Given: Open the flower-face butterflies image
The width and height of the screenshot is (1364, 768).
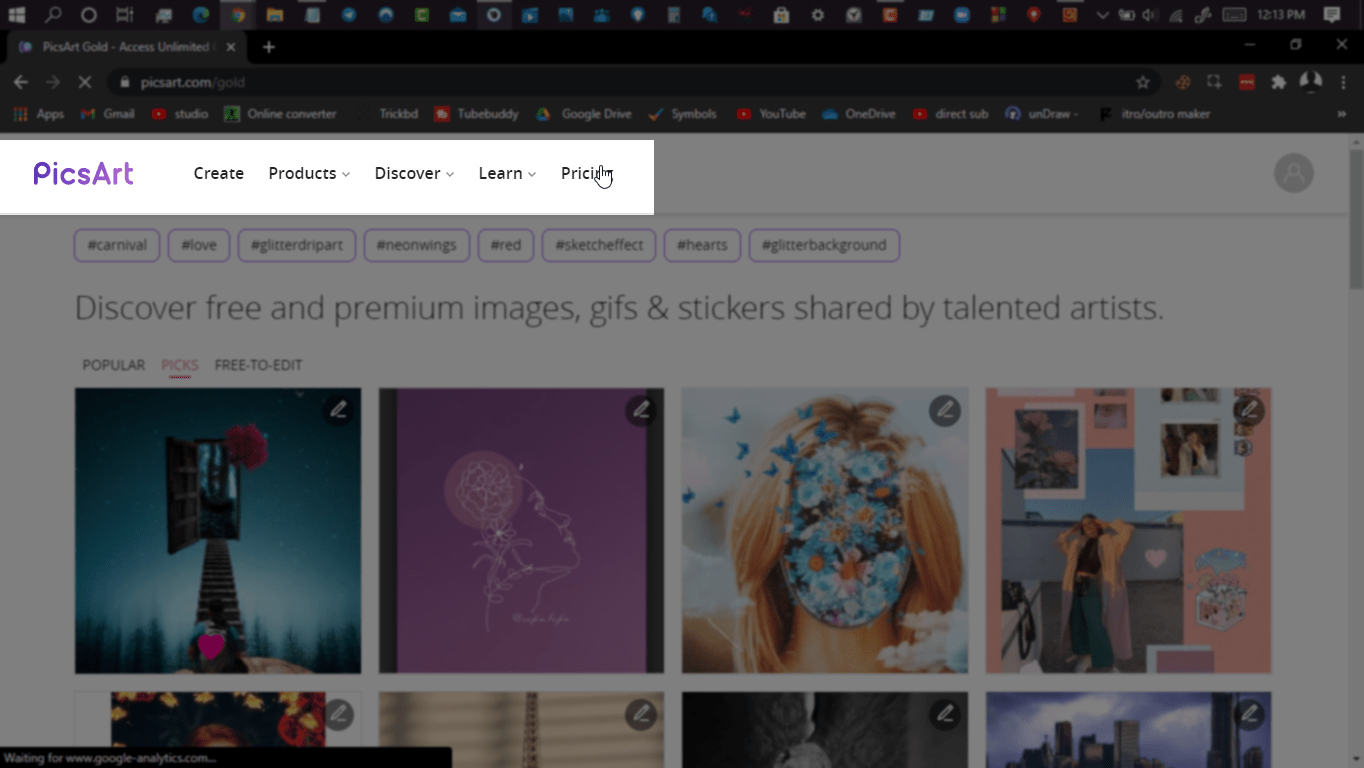Looking at the screenshot, I should [x=825, y=530].
